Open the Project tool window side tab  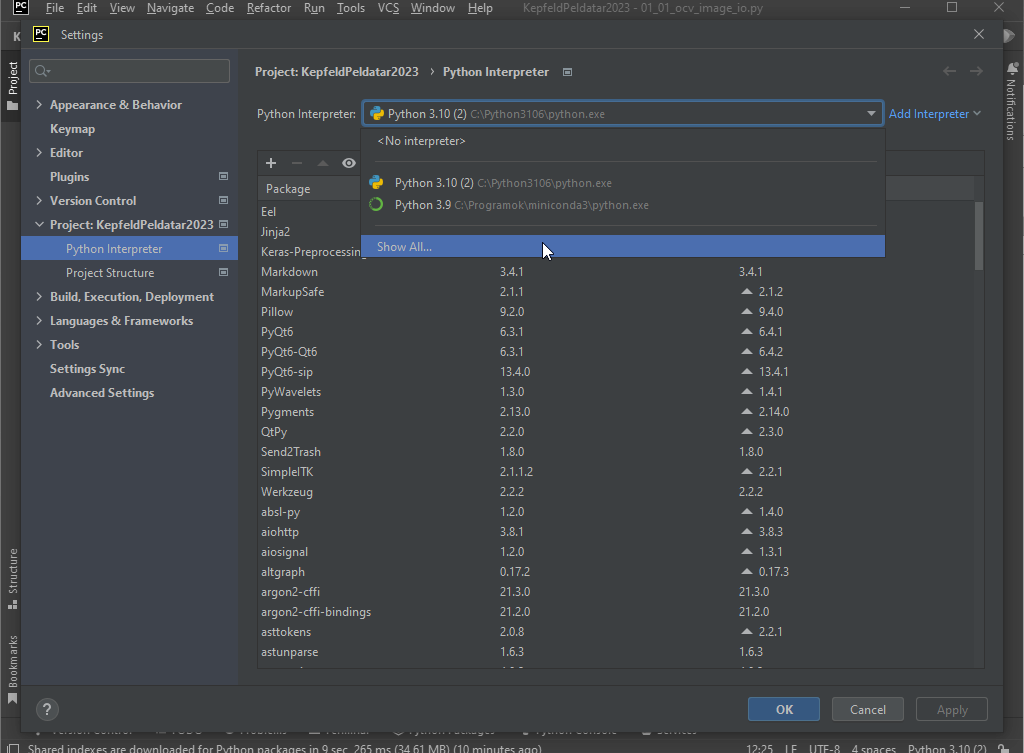[12, 86]
